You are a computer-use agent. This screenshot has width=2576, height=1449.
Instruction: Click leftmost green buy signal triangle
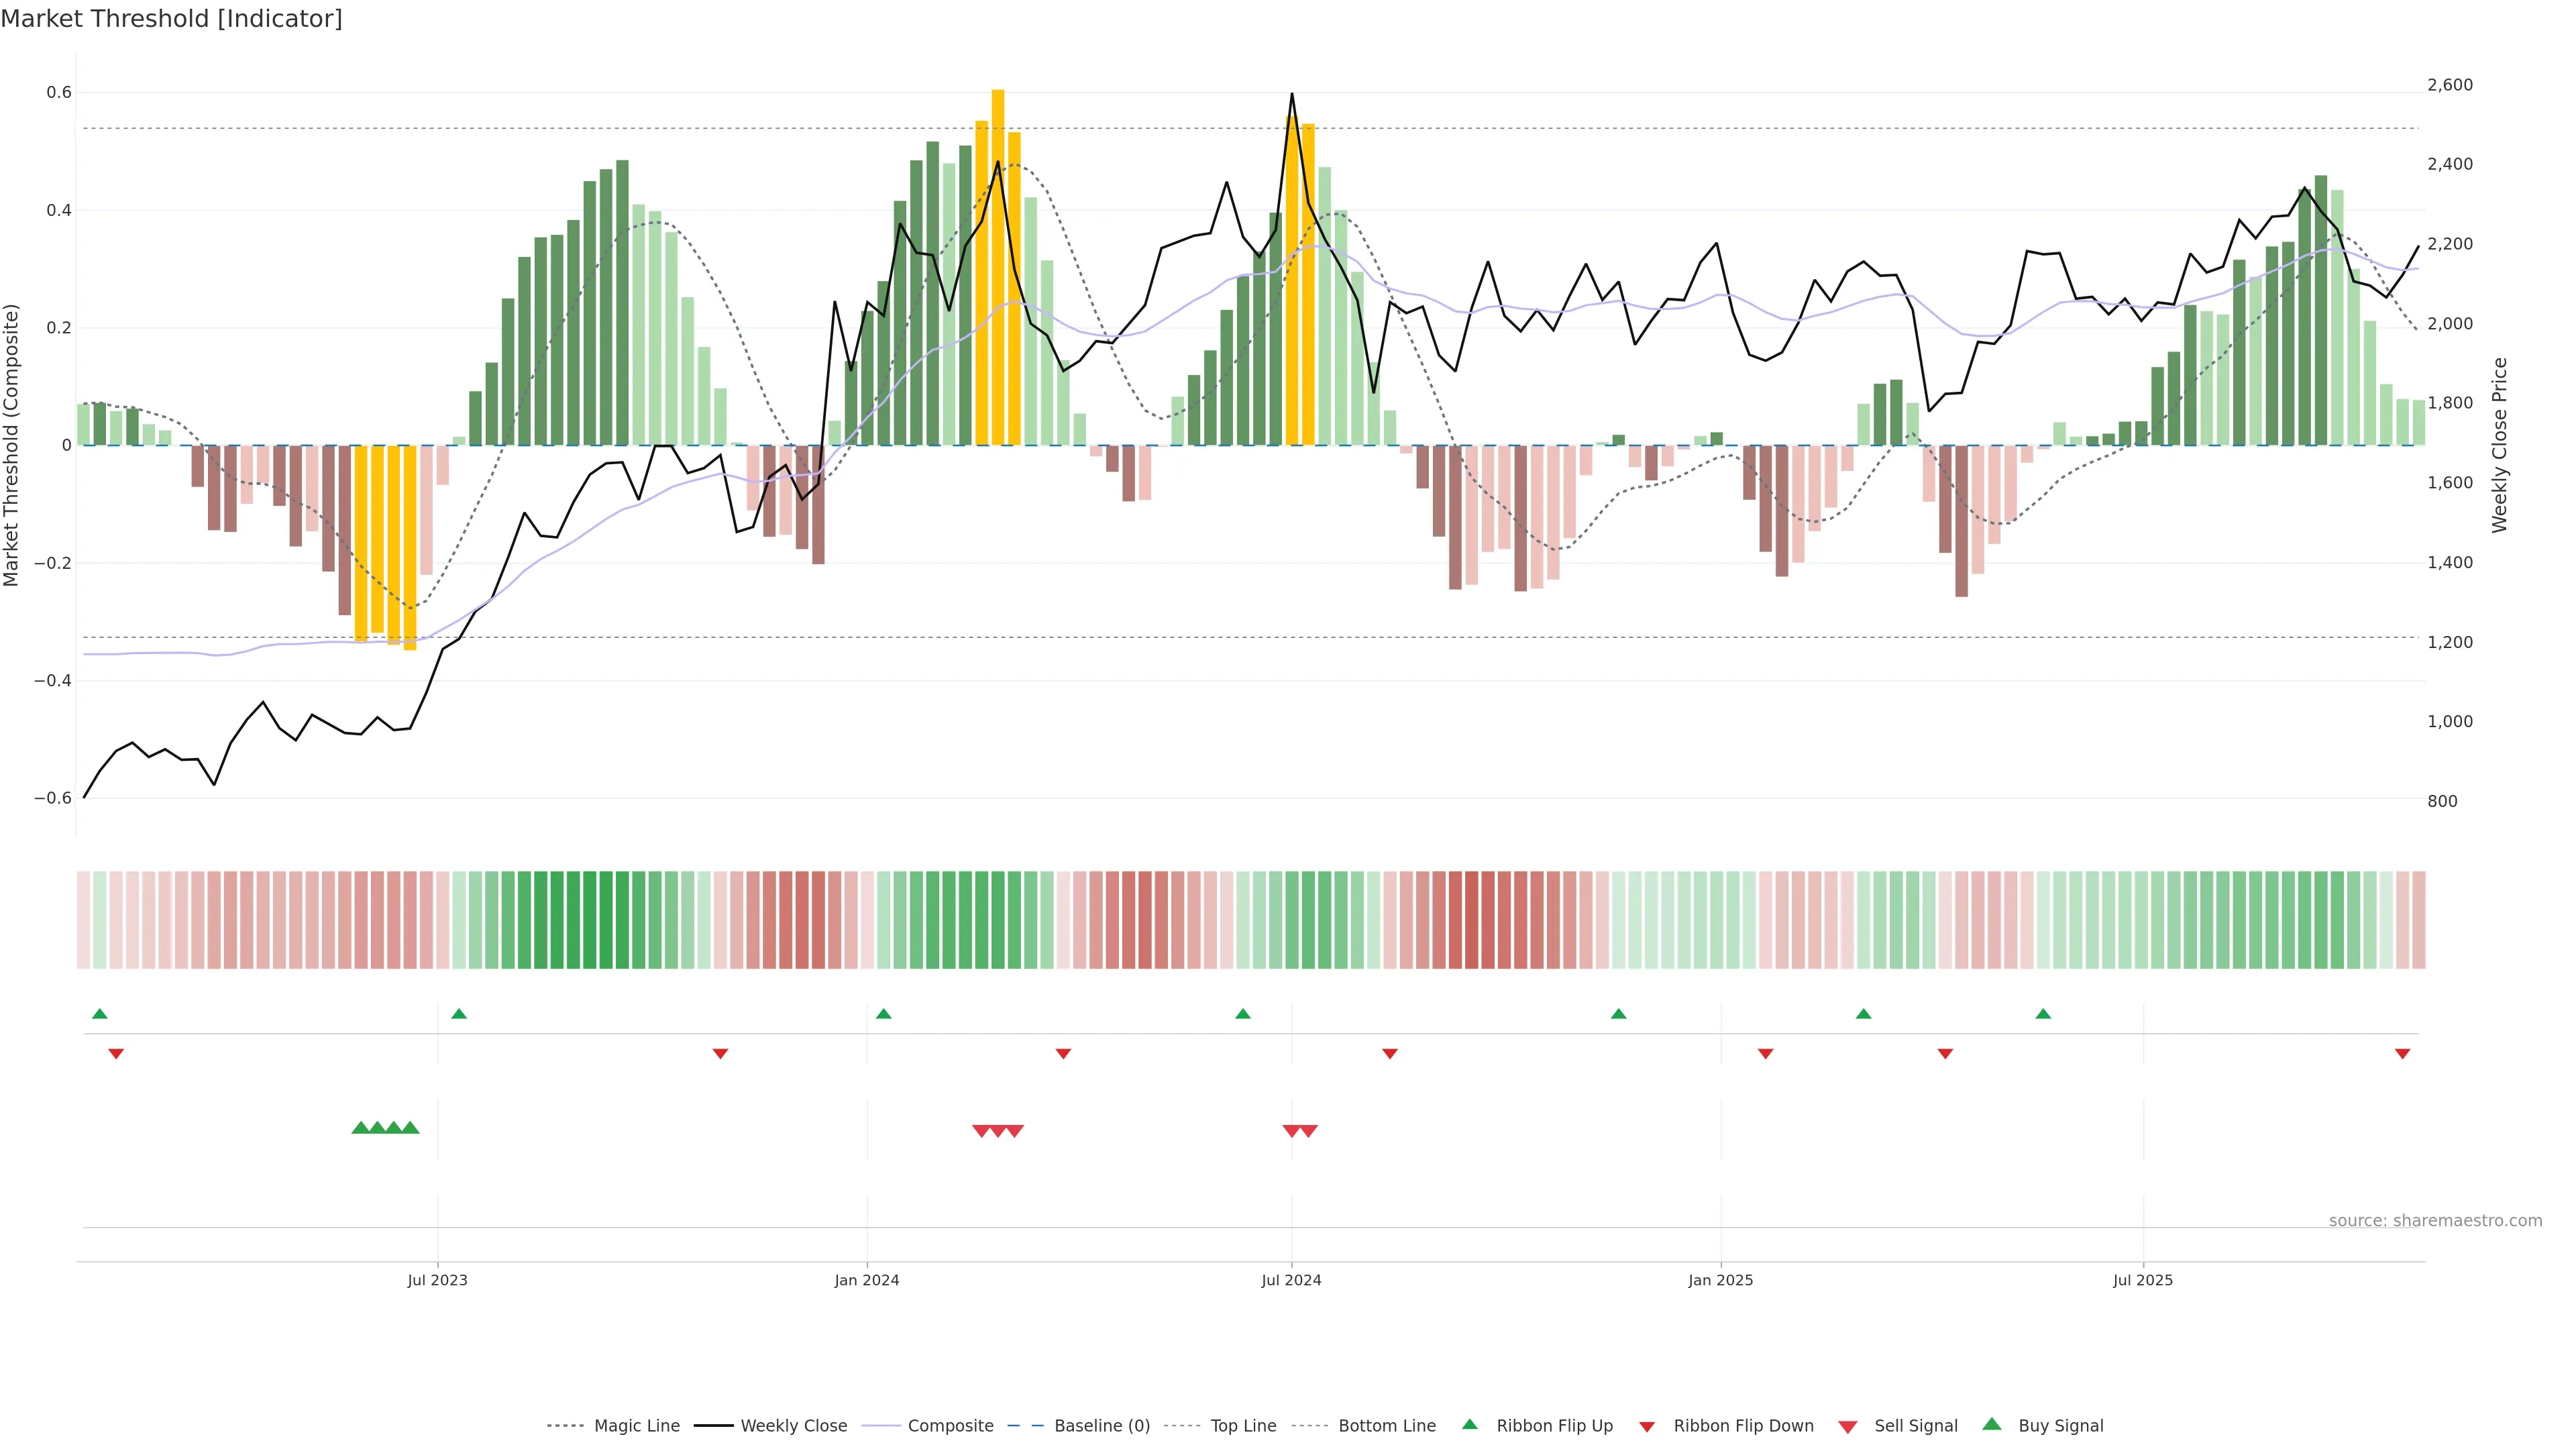361,1128
